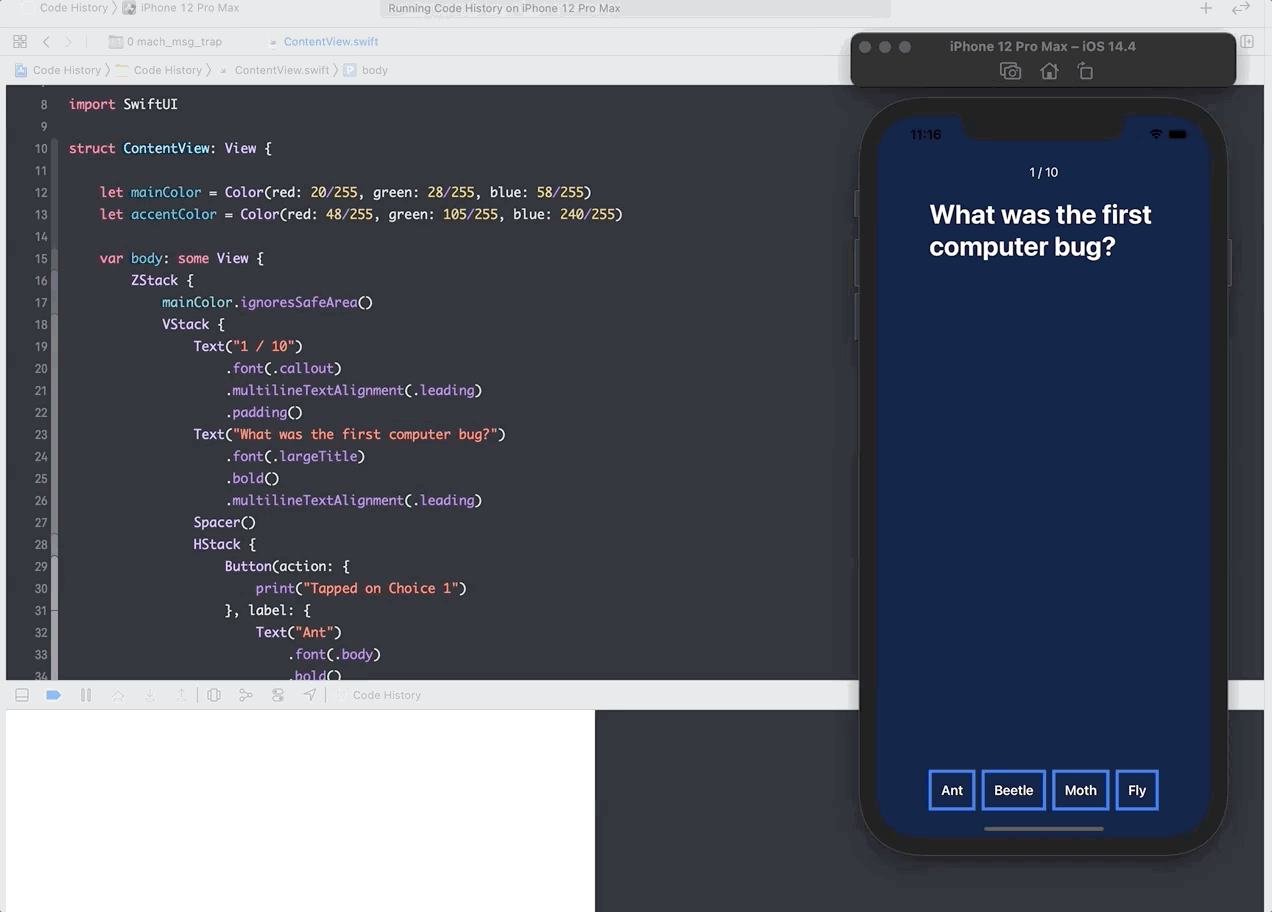This screenshot has width=1272, height=912.
Task: Click 'import SwiftUI' code line
Action: click(123, 104)
